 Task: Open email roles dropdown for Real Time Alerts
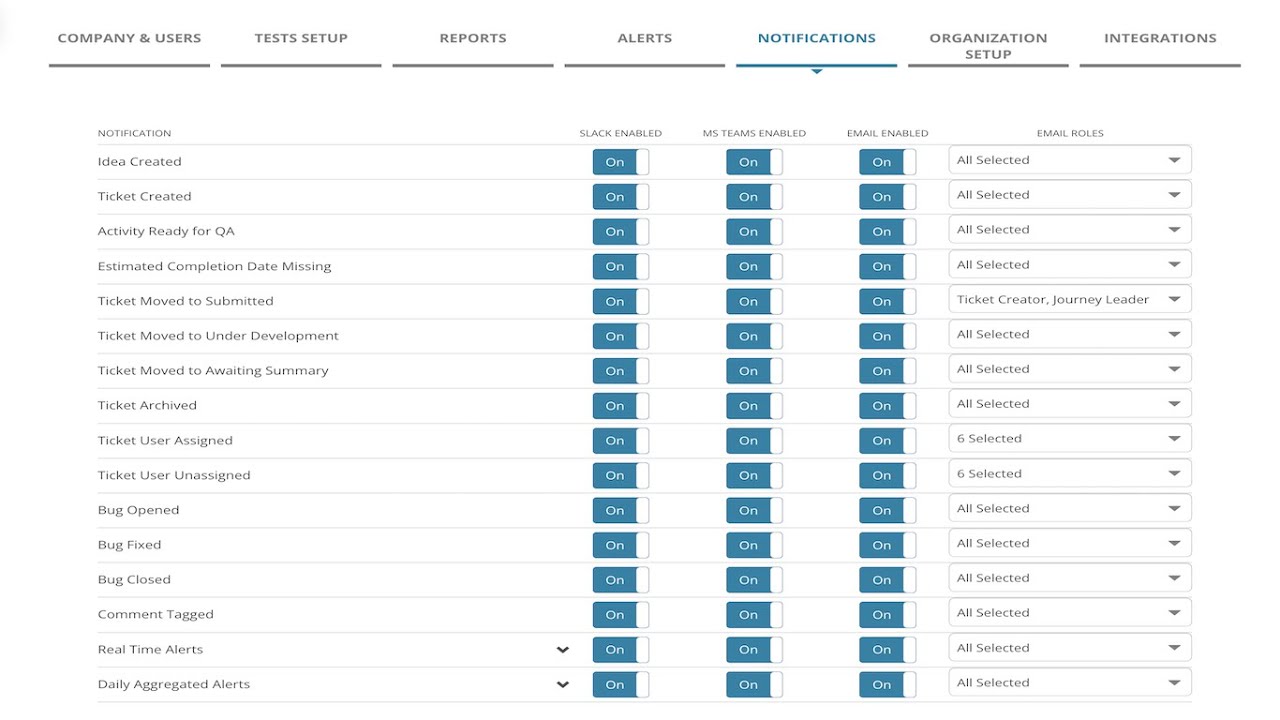[1070, 648]
